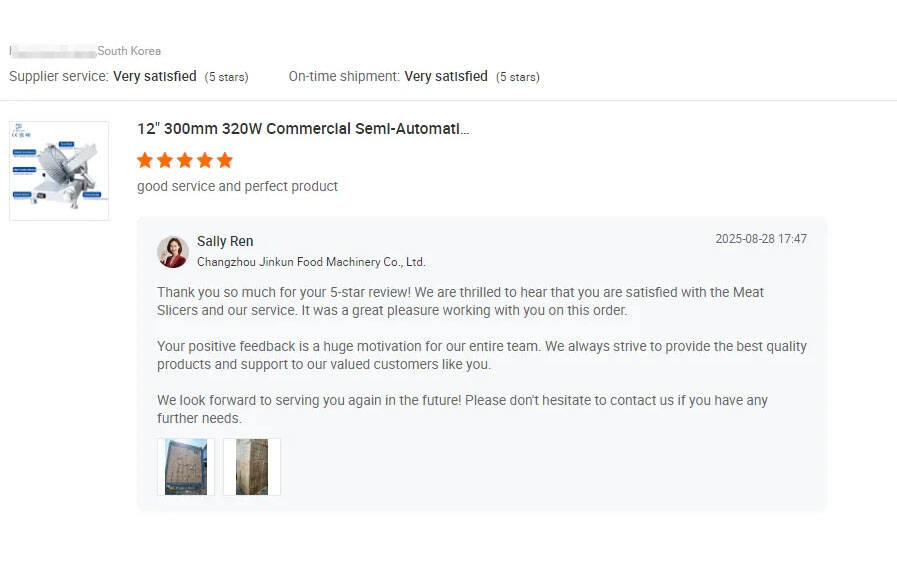Viewport: 897px width, 567px height.
Task: Click the "Thank you so much" reply paragraph
Action: 460,301
